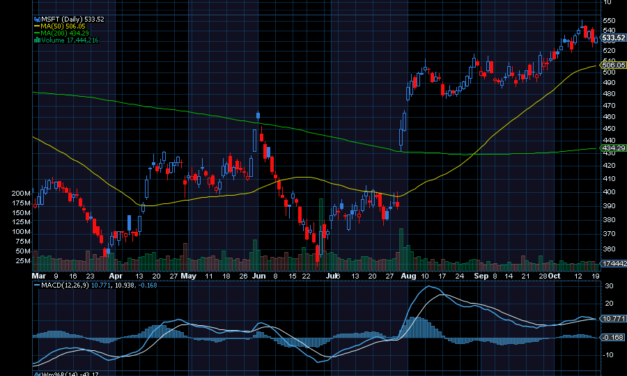Image resolution: width=627 pixels, height=376 pixels.
Task: Click the -0.168 tag on the MACD axis
Action: [x=613, y=337]
